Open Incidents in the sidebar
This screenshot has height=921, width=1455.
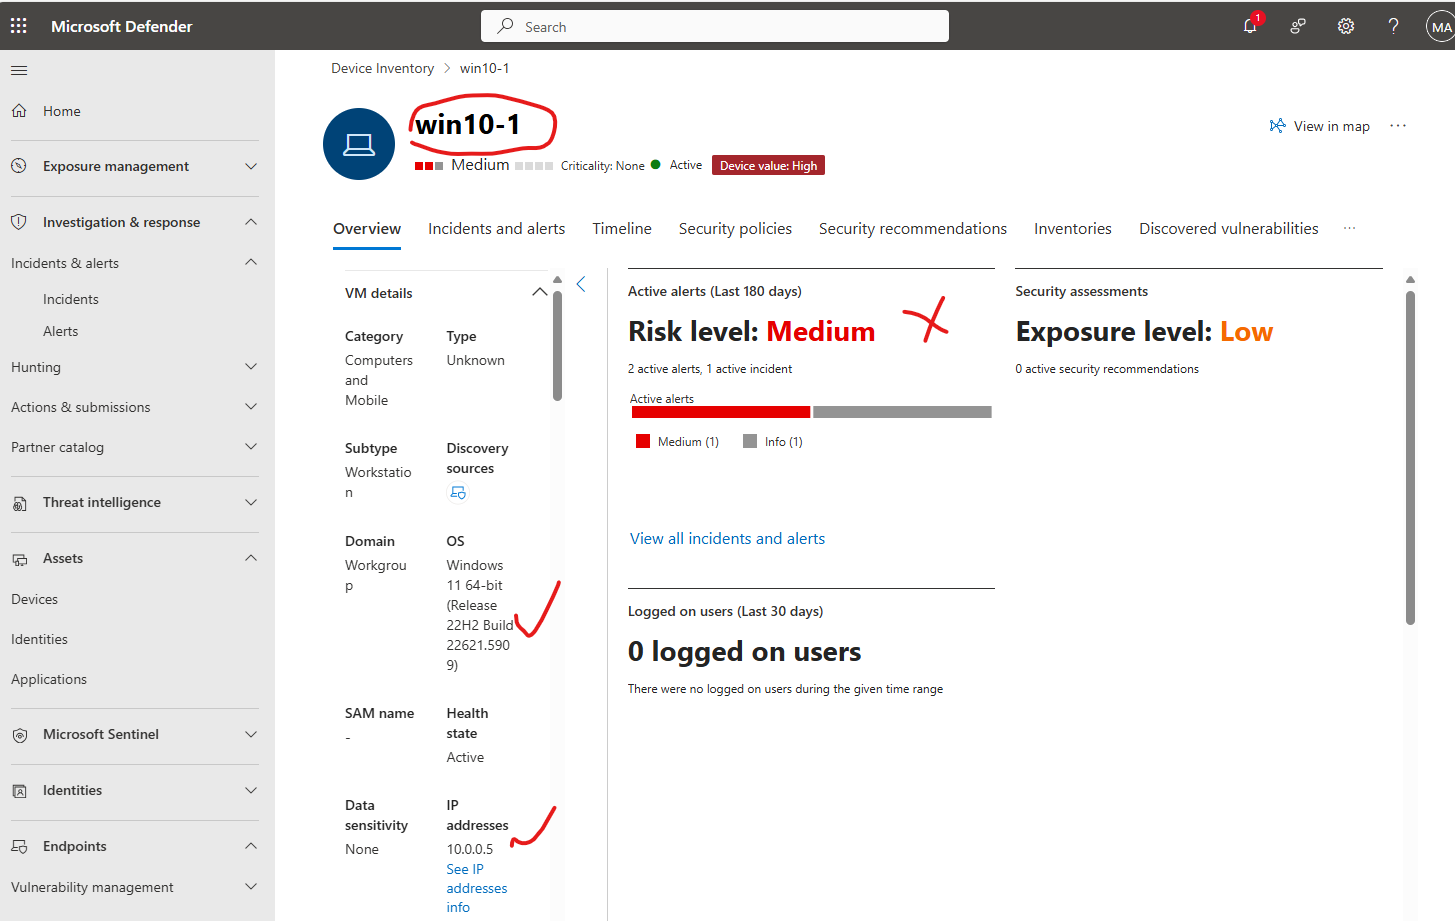click(71, 299)
